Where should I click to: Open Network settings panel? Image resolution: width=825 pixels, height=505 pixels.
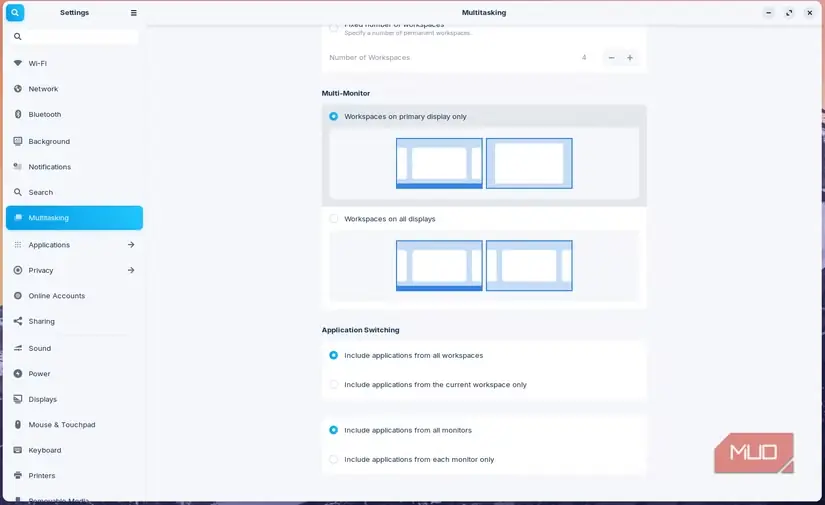pyautogui.click(x=74, y=88)
